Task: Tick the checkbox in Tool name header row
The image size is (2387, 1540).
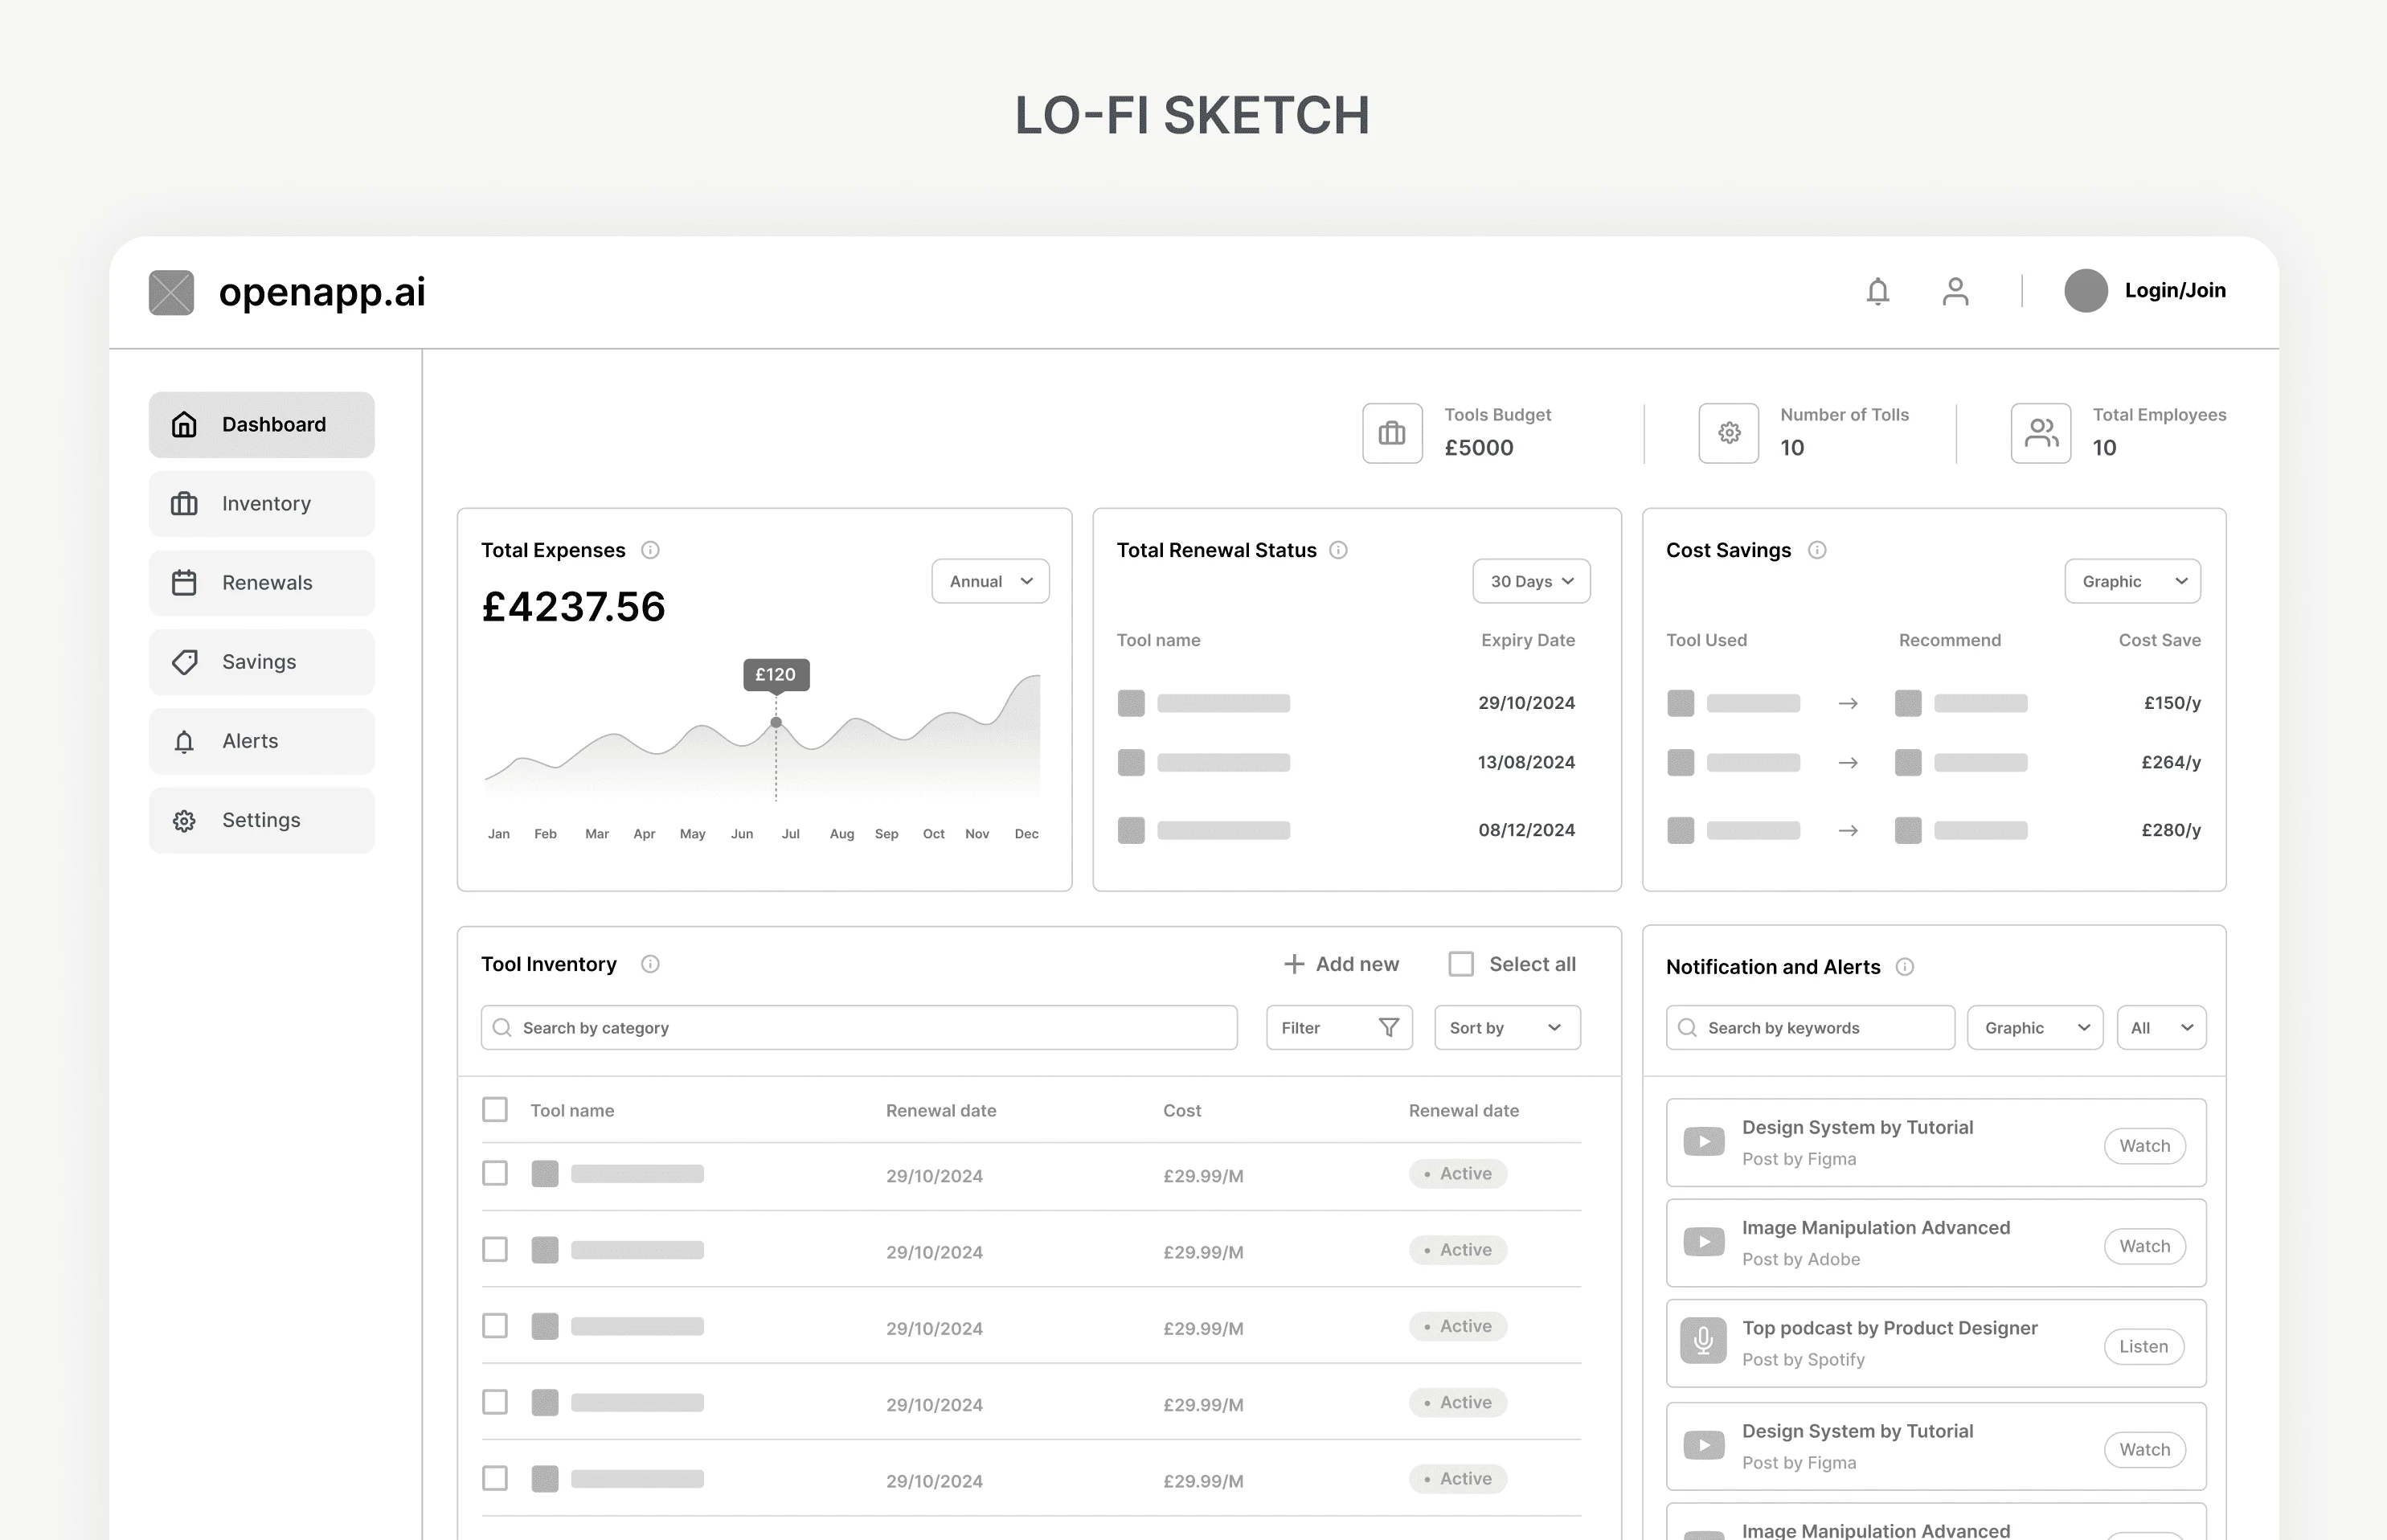Action: [495, 1110]
